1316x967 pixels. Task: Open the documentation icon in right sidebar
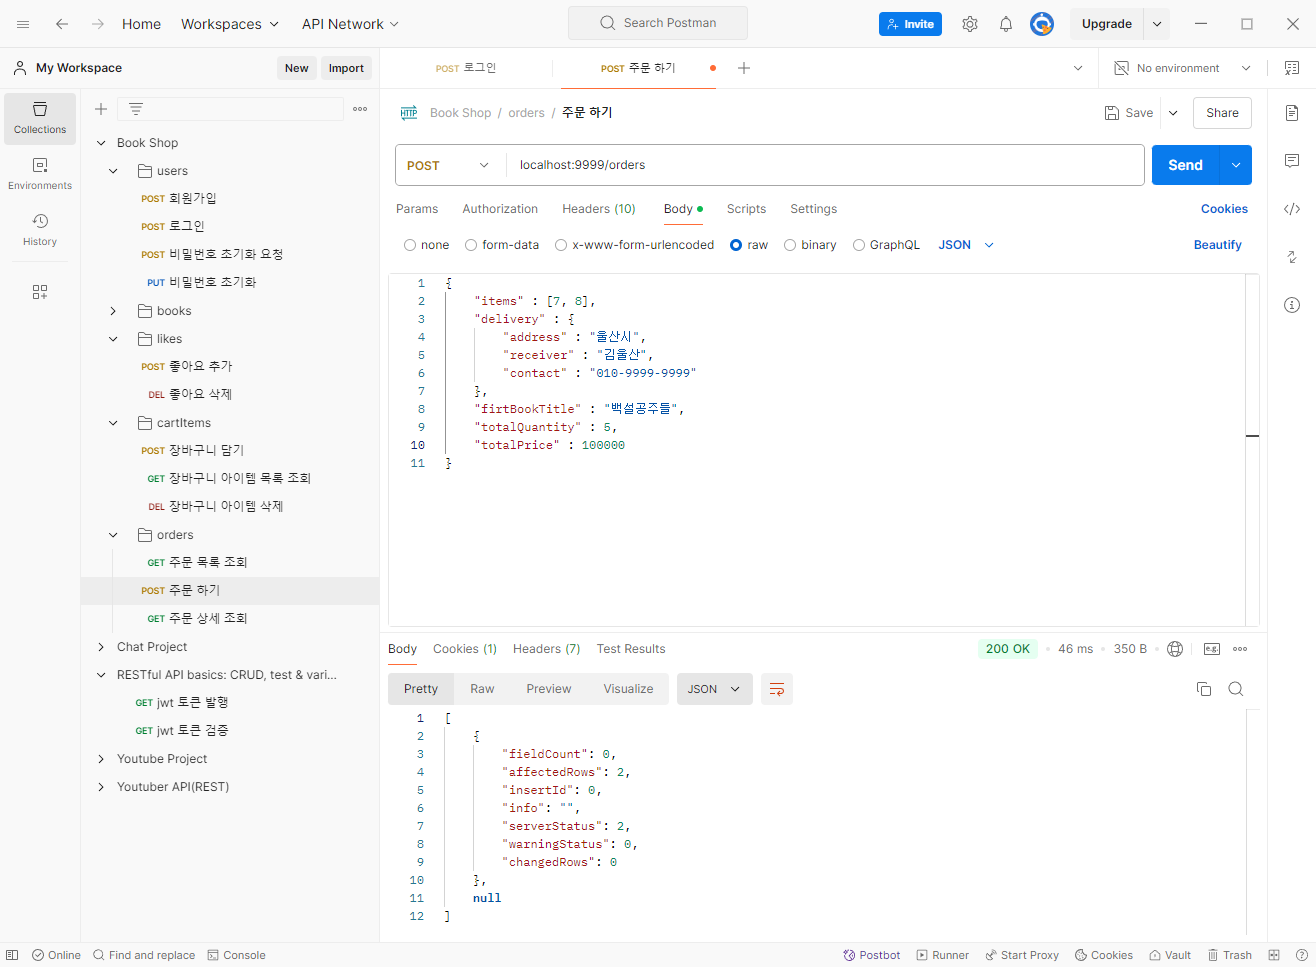(1292, 113)
